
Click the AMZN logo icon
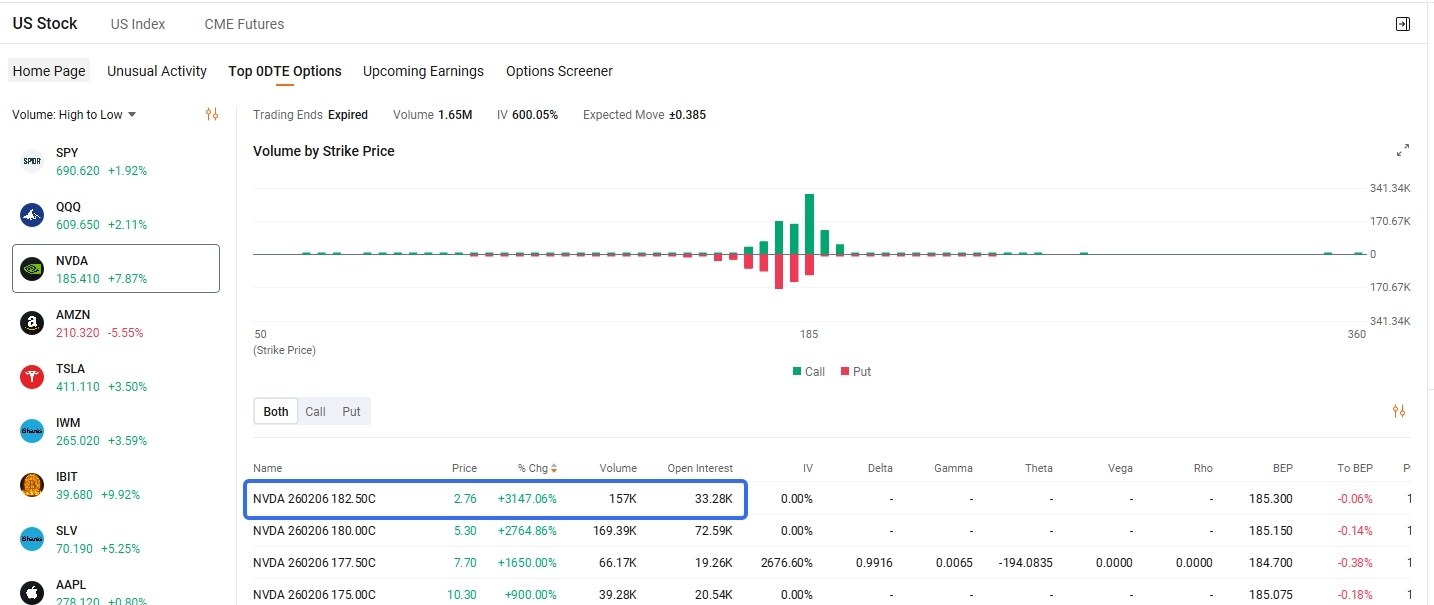point(32,323)
